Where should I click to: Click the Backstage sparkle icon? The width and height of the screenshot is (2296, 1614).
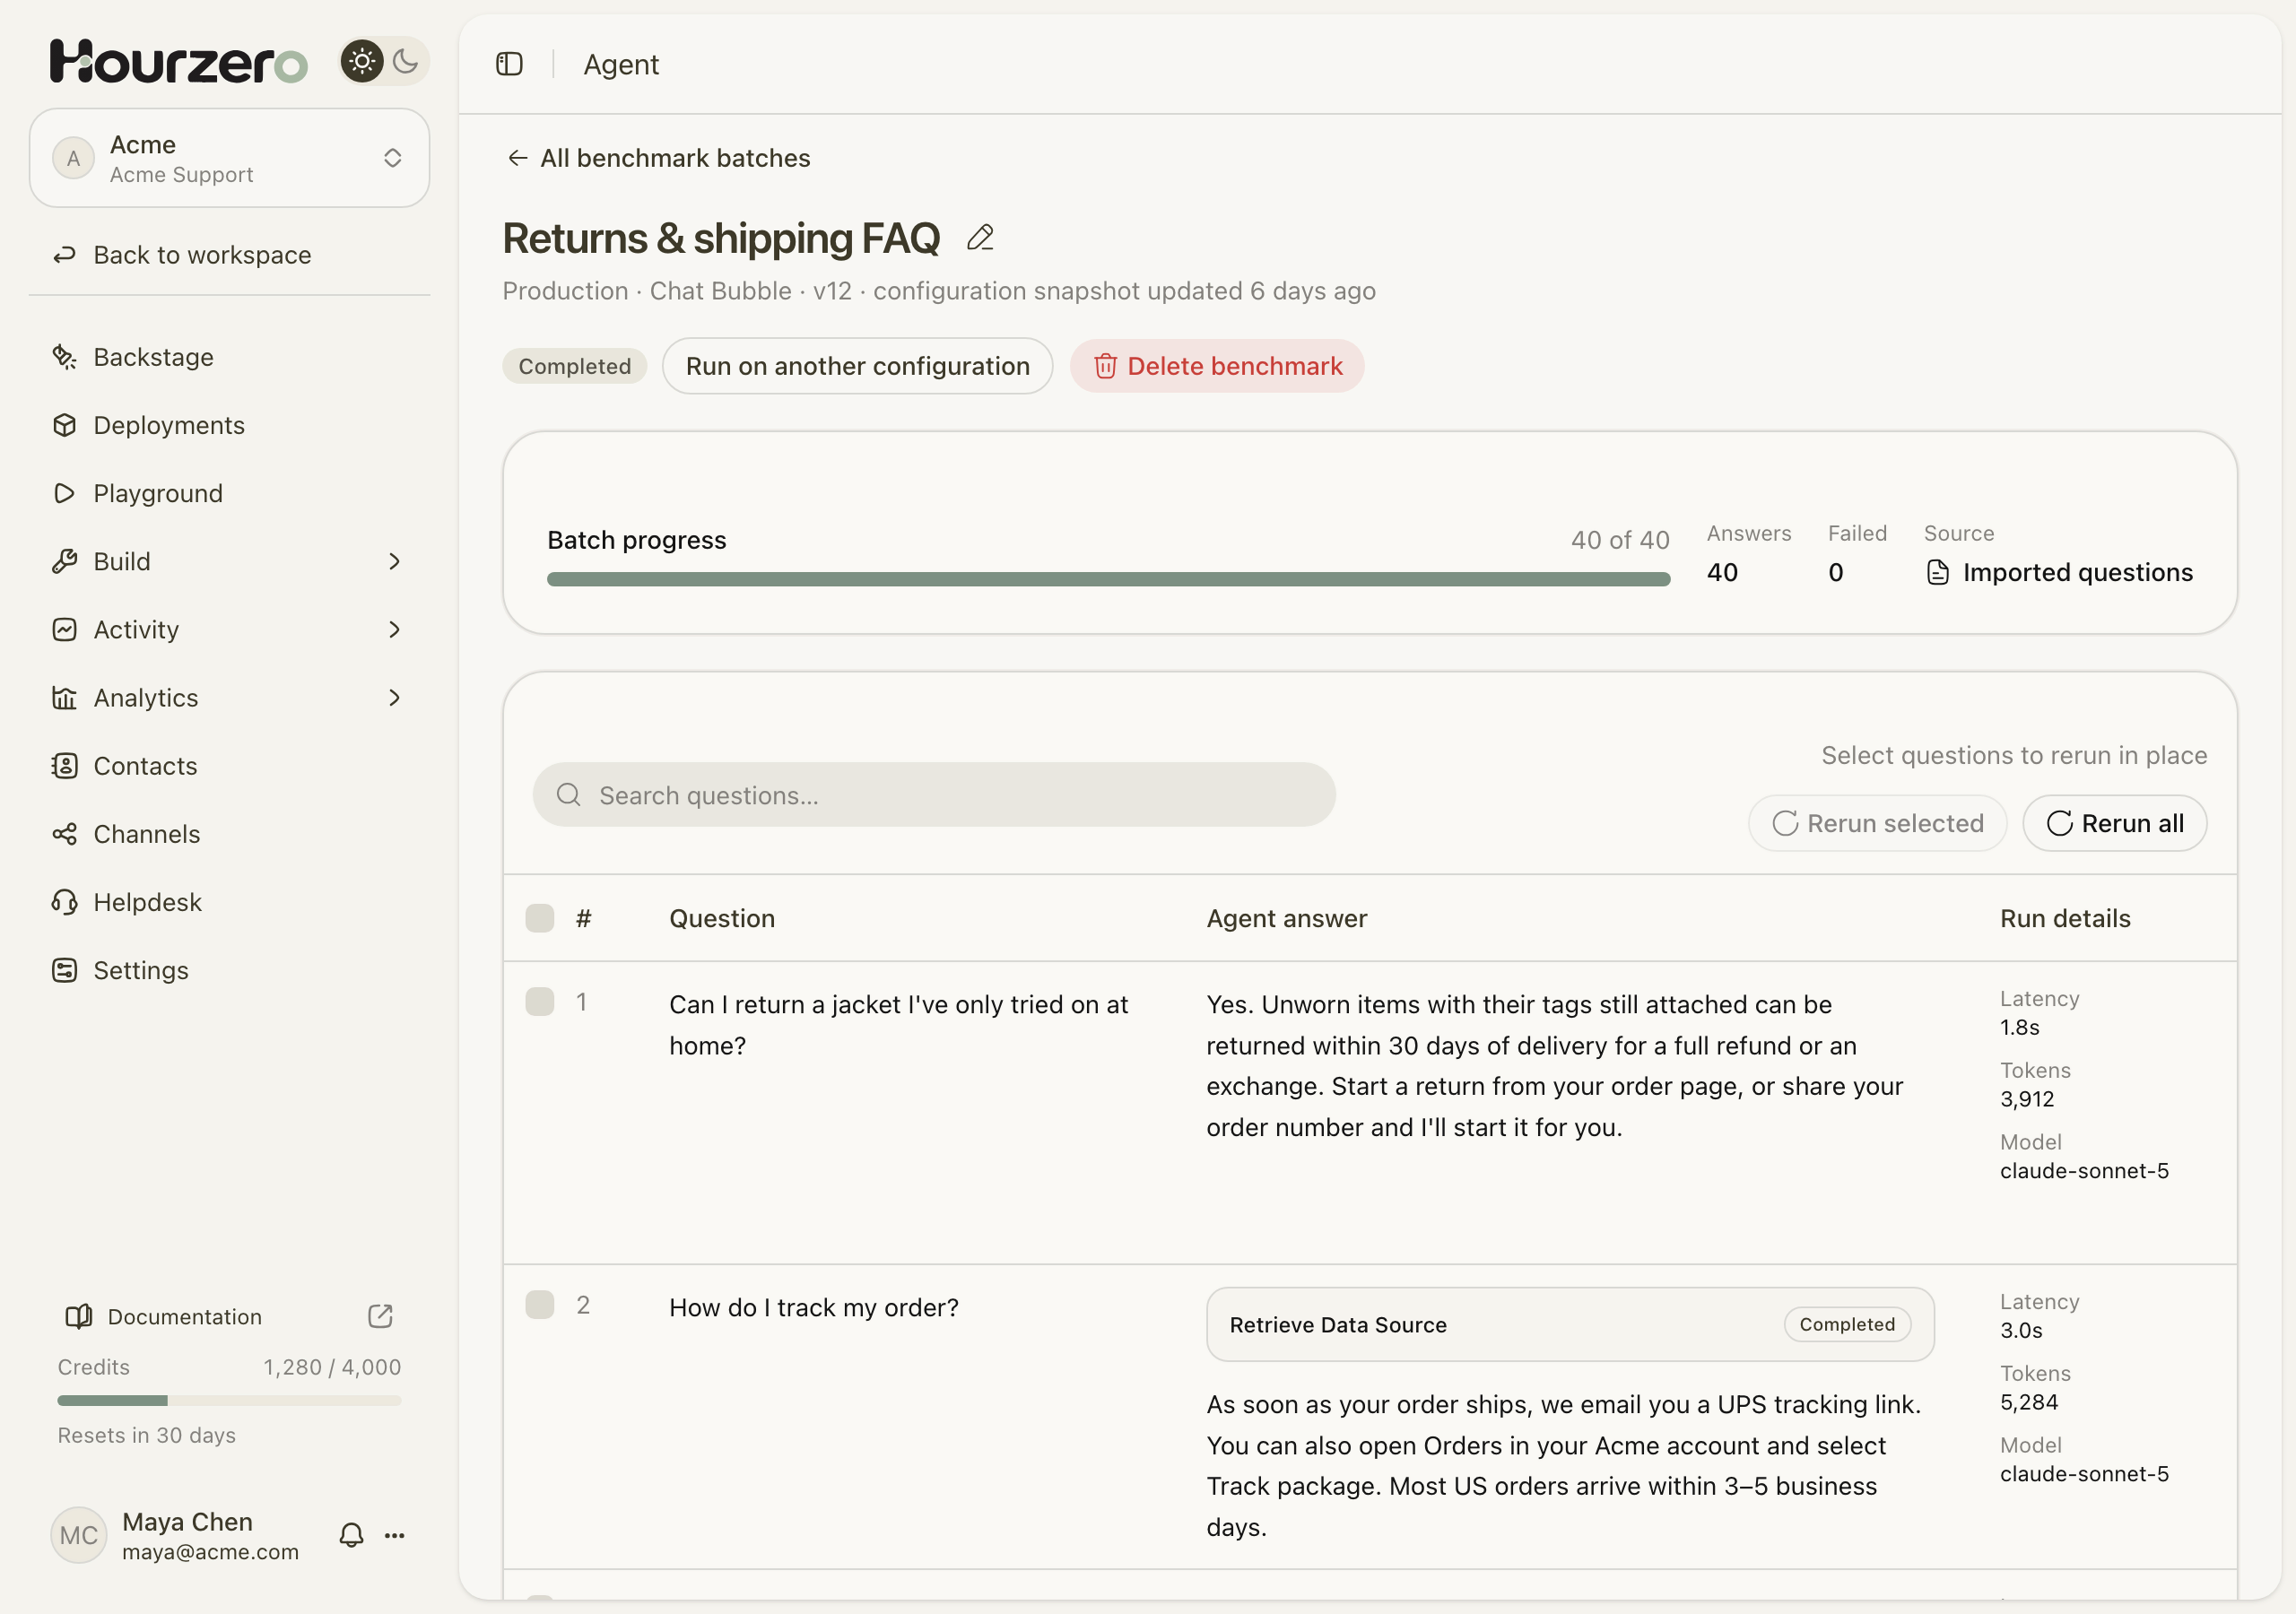coord(65,357)
